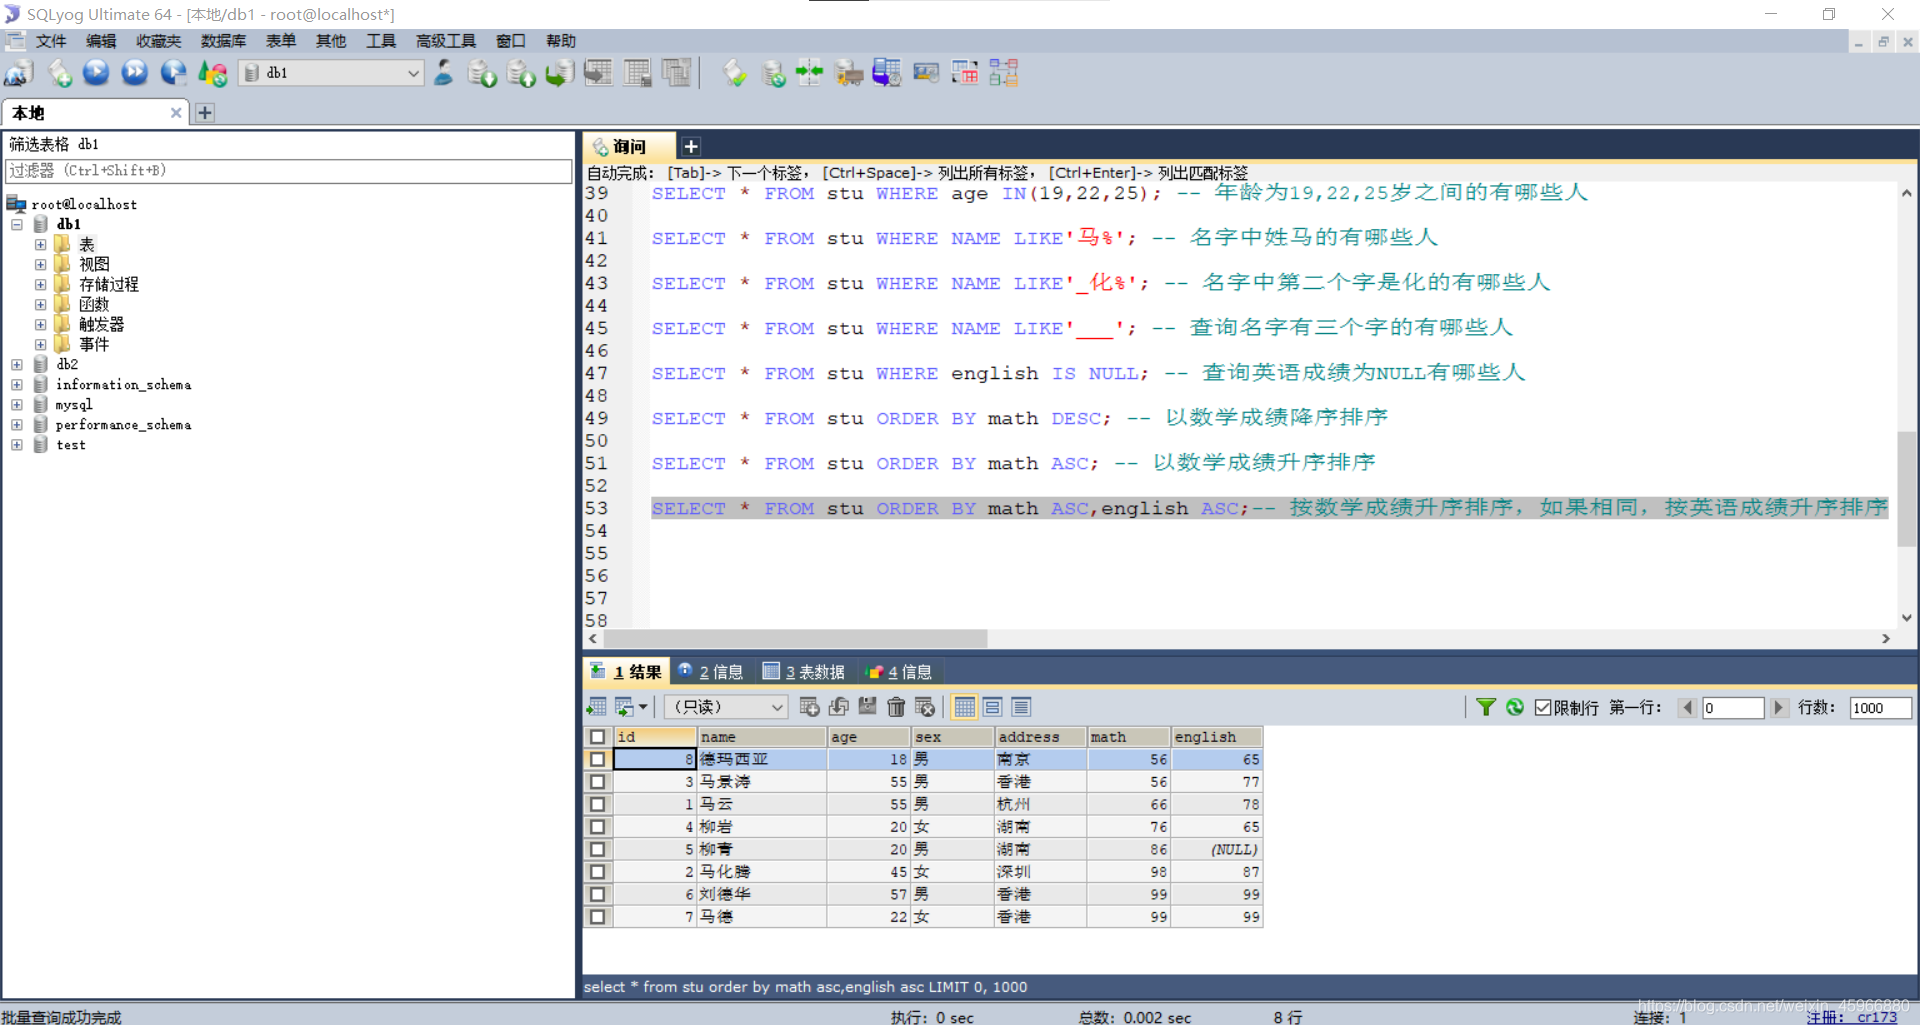The width and height of the screenshot is (1920, 1025).
Task: Click the Cancel Changes icon in result toolbar
Action: 925,707
